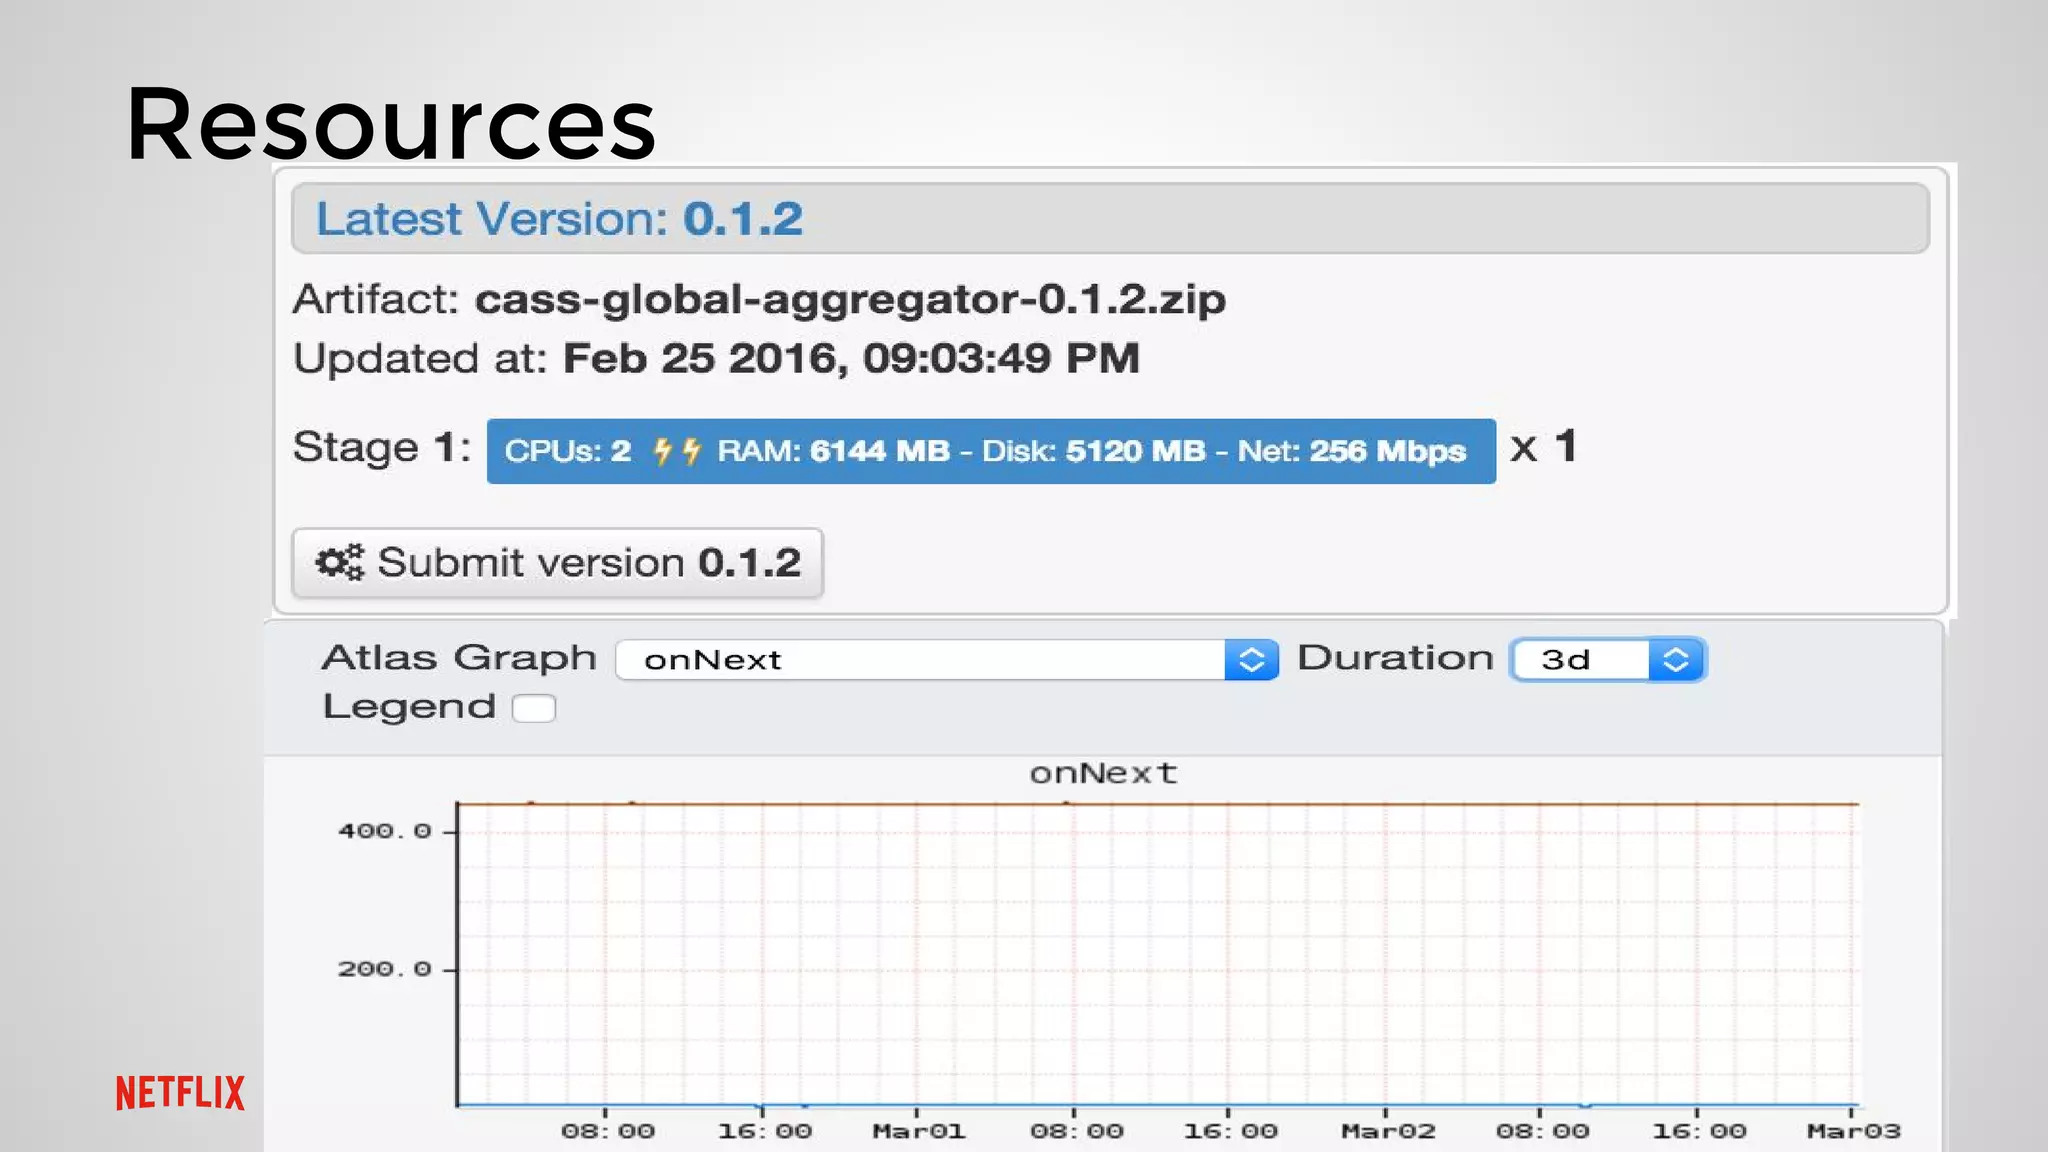Toggle the Legend checkbox
This screenshot has height=1152, width=2048.
pos(534,708)
